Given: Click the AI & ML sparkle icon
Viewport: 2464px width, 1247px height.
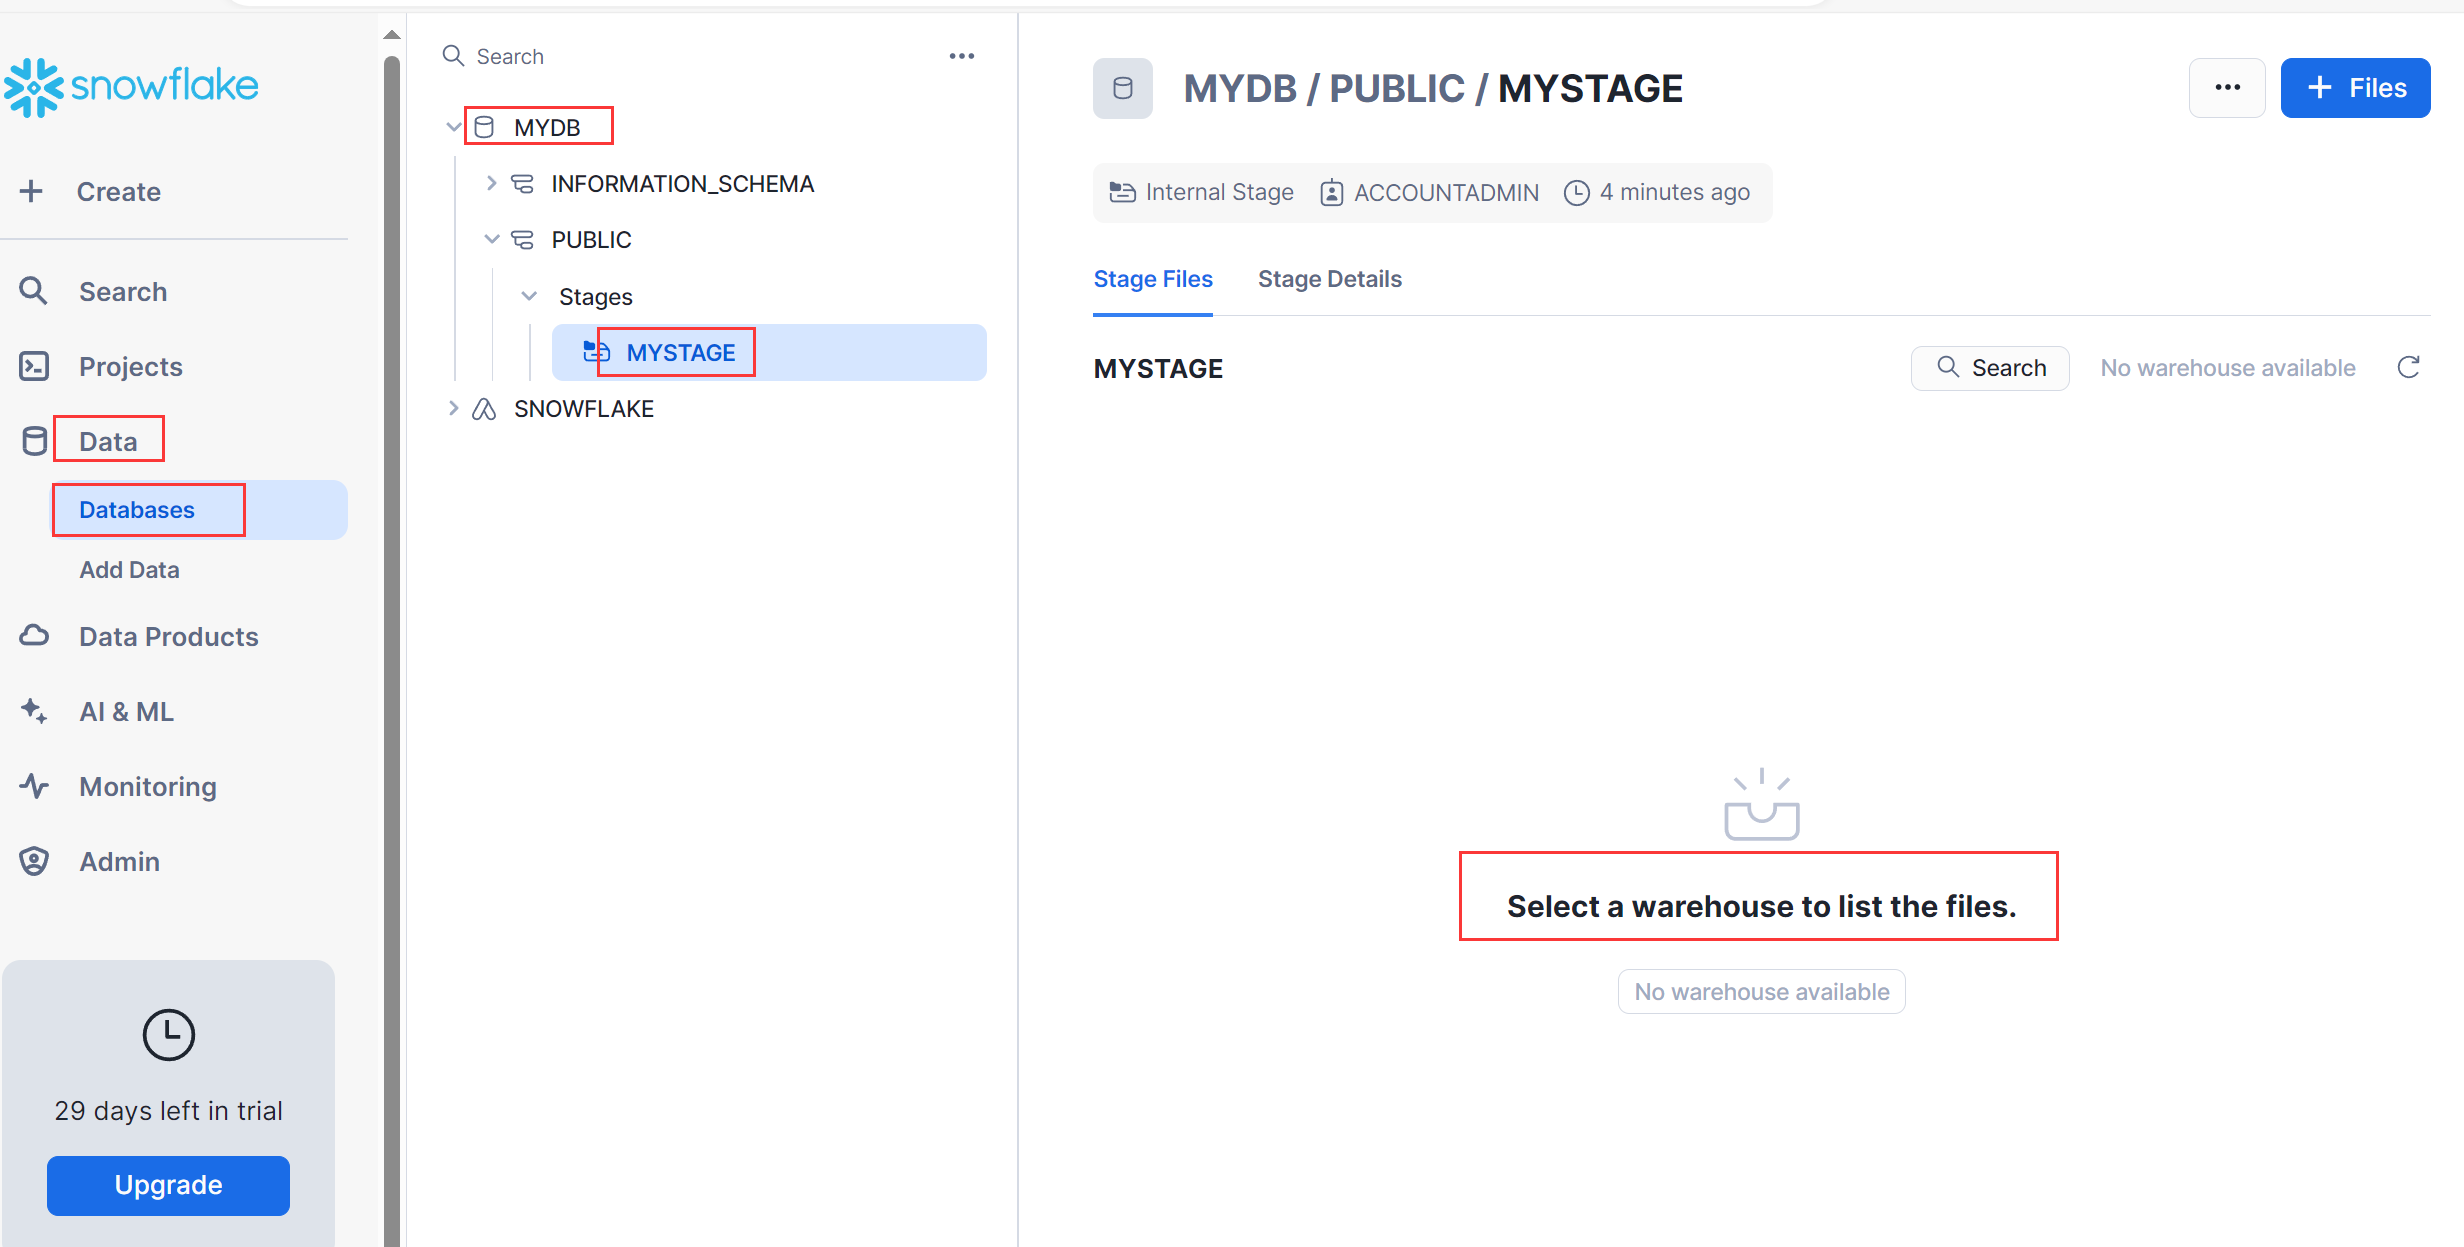Looking at the screenshot, I should coord(34,711).
